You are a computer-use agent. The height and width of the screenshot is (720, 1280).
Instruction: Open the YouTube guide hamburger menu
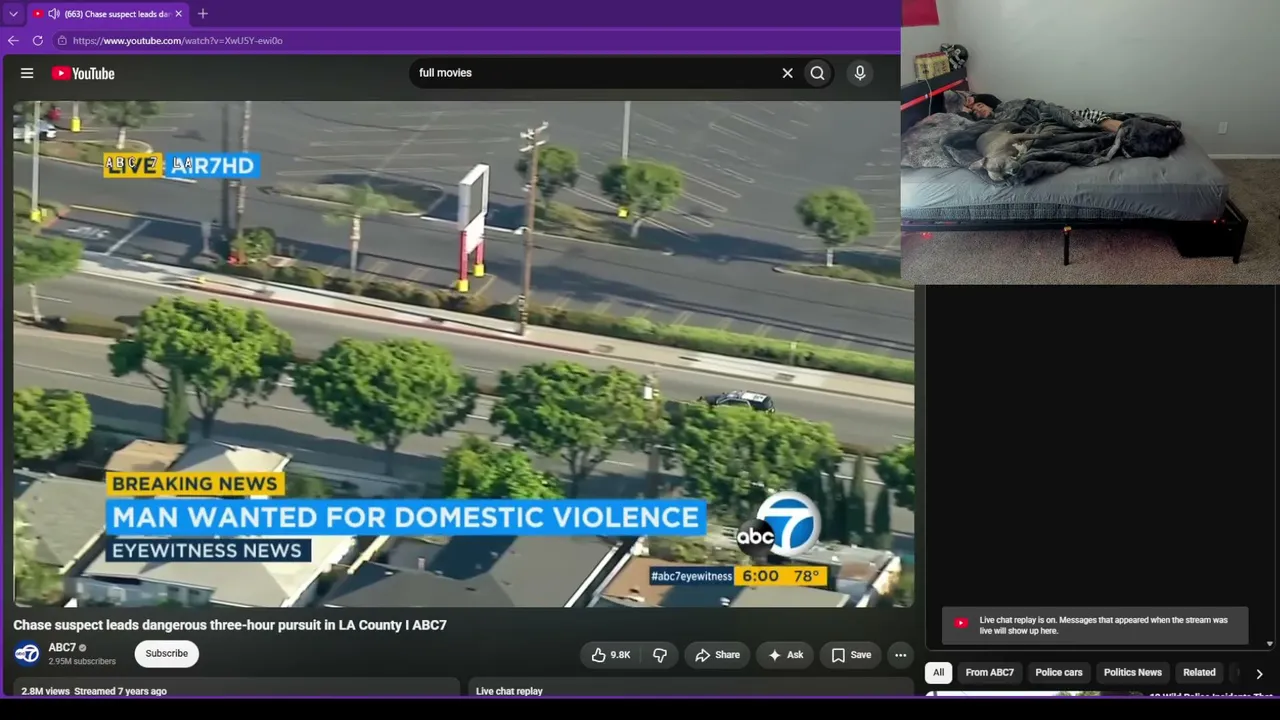(x=27, y=73)
